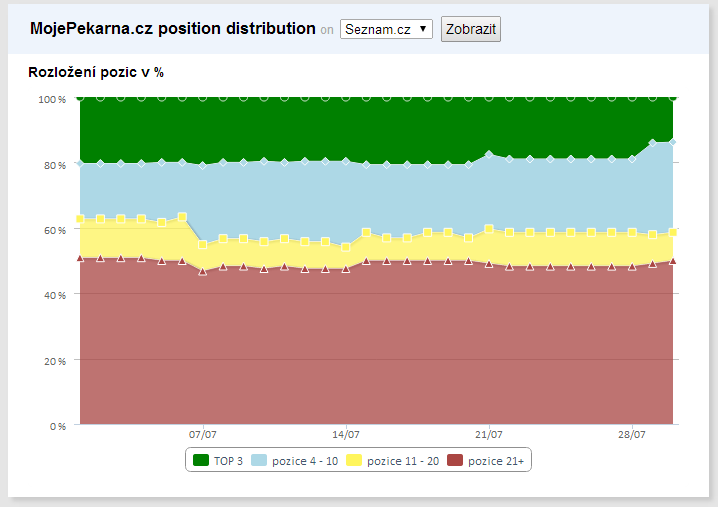Click the 60 % y-axis label
Screen dimensions: 718x507
pos(54,230)
